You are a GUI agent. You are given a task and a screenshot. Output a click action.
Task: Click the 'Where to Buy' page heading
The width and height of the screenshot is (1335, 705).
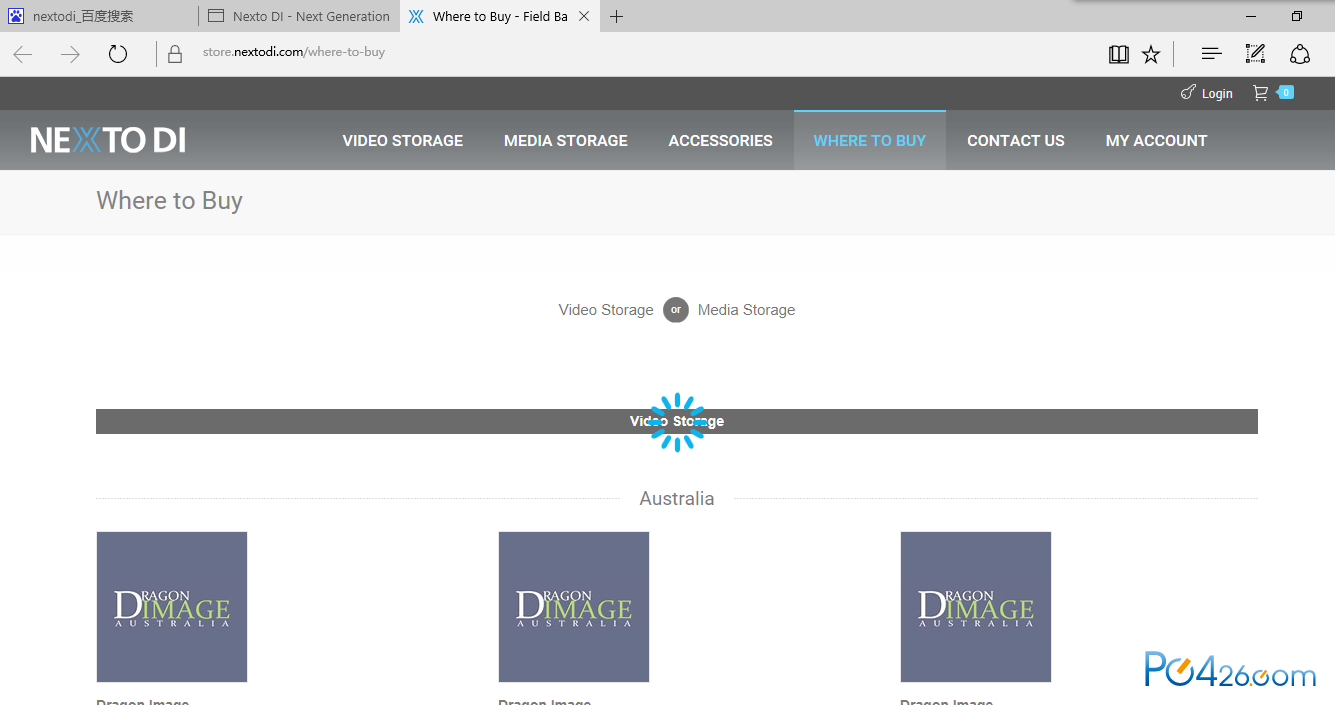170,201
